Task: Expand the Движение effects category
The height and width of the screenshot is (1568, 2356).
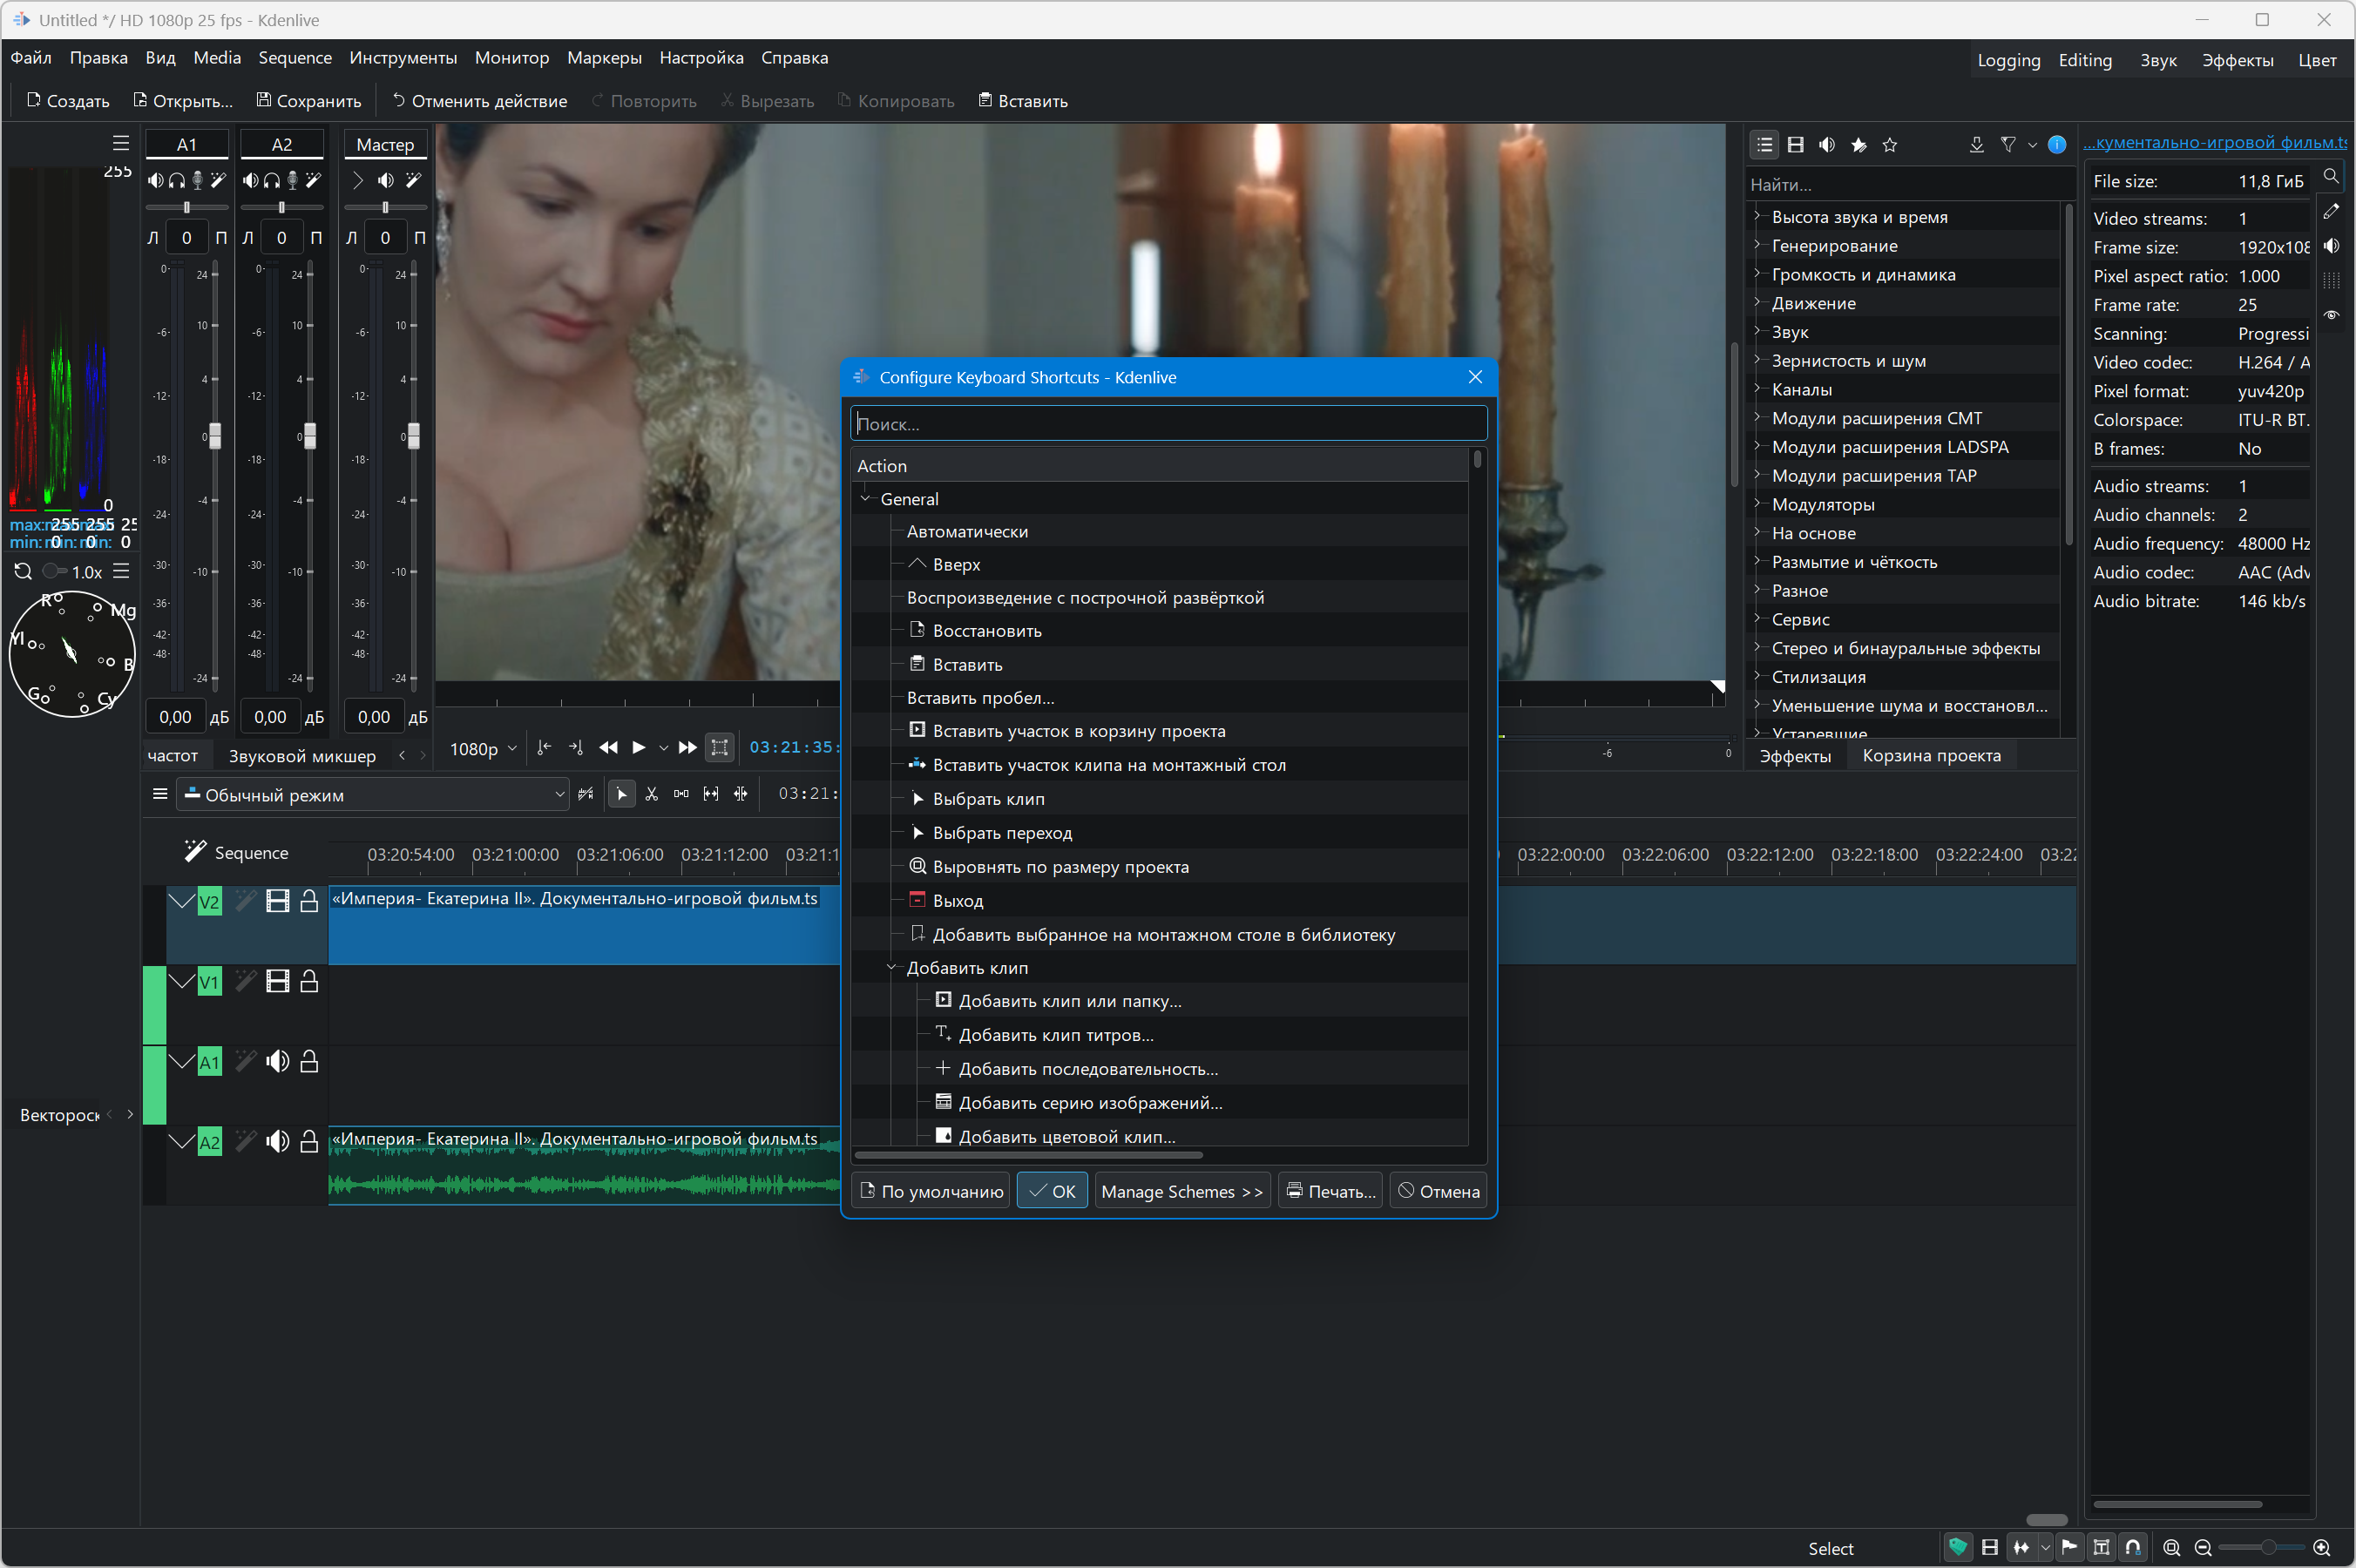Action: (1757, 303)
